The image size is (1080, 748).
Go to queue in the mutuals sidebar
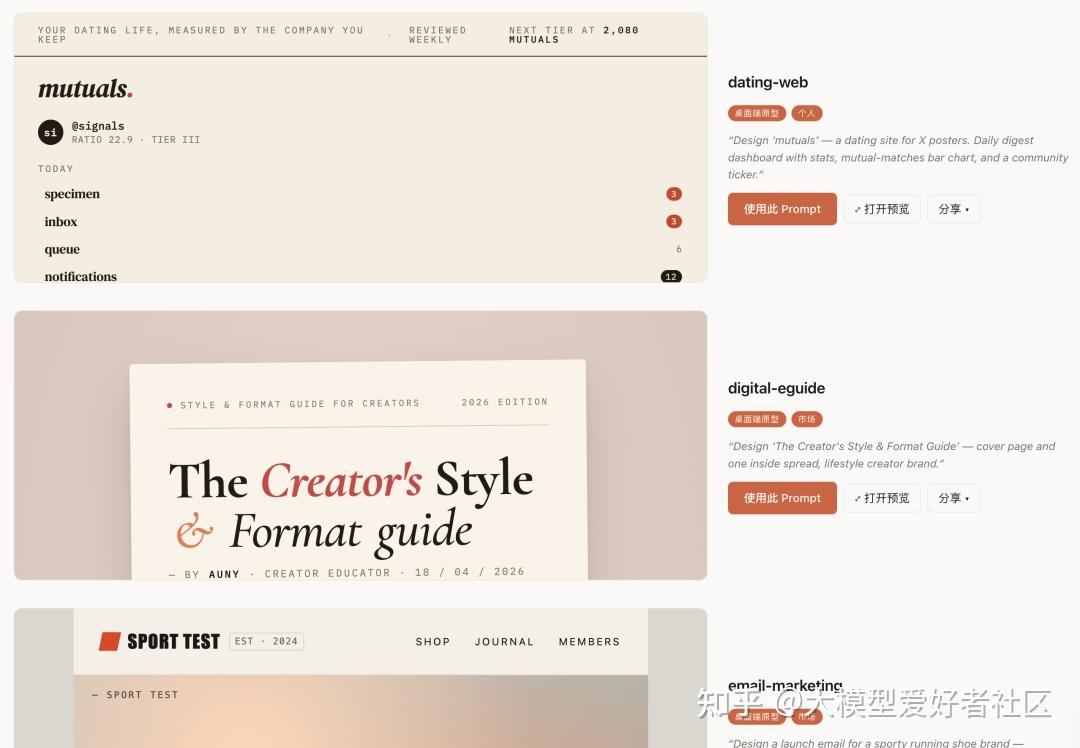point(62,249)
